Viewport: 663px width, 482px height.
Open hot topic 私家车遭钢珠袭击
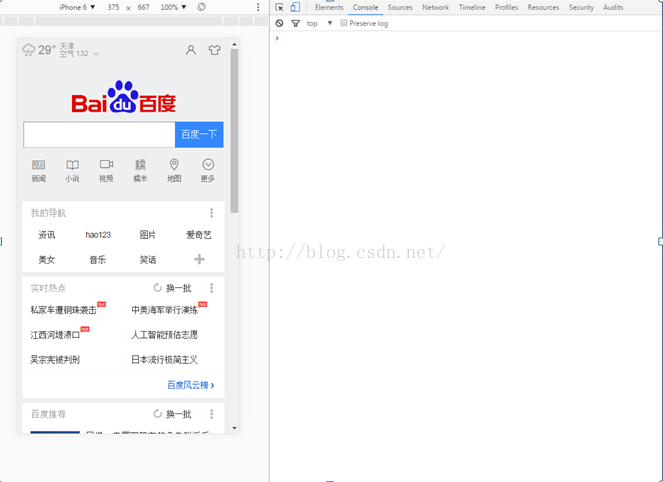click(x=63, y=310)
